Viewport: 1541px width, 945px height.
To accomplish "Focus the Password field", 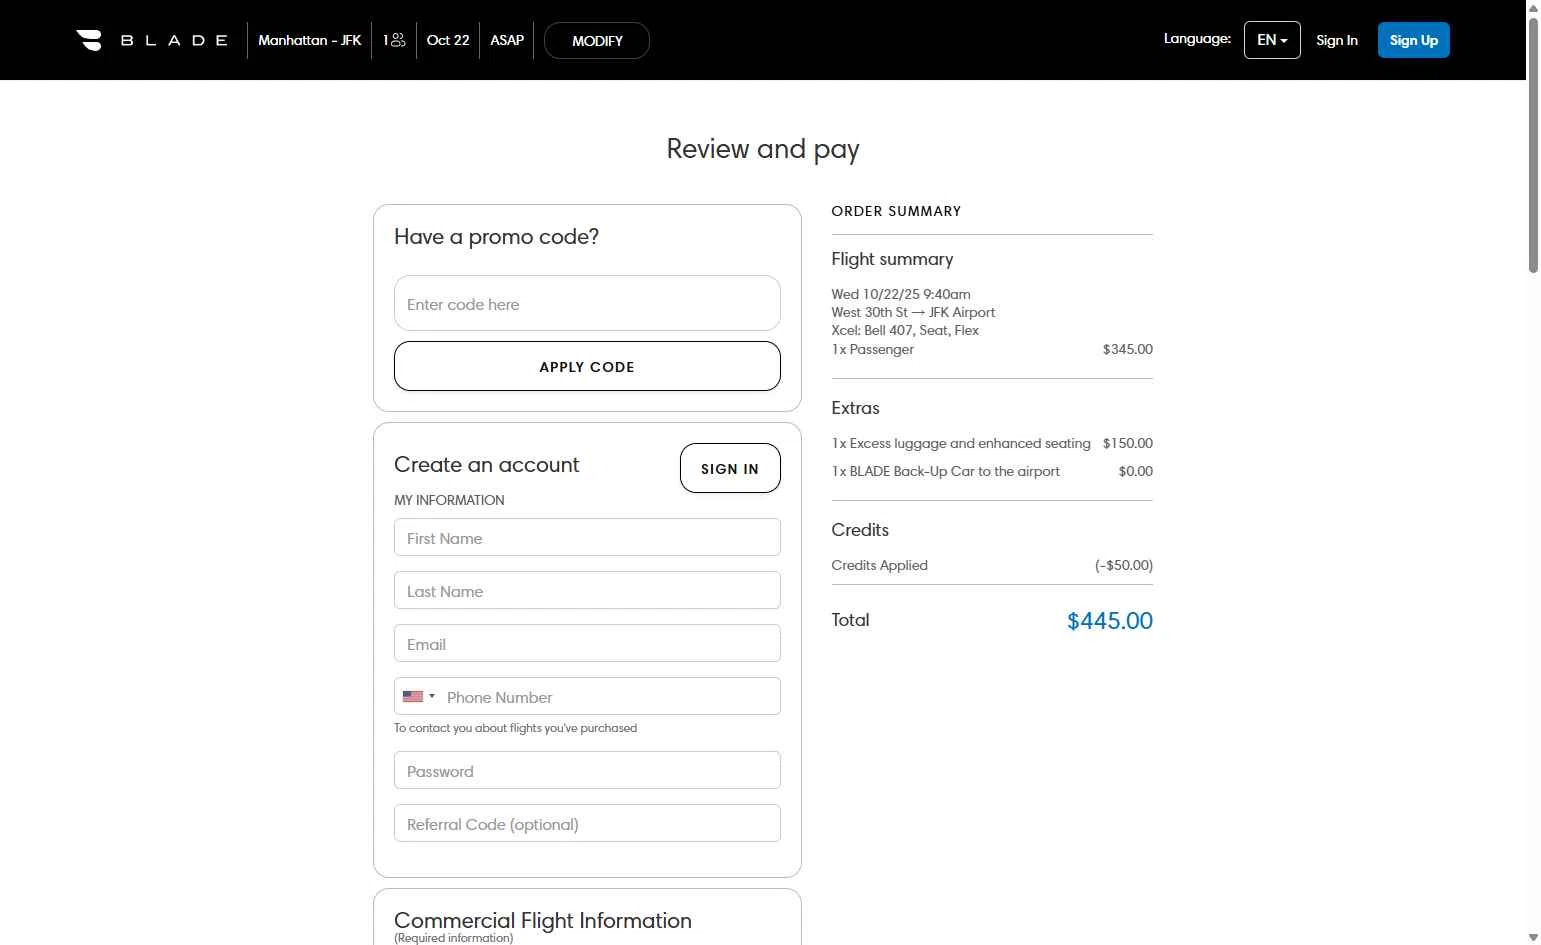I will [x=587, y=770].
